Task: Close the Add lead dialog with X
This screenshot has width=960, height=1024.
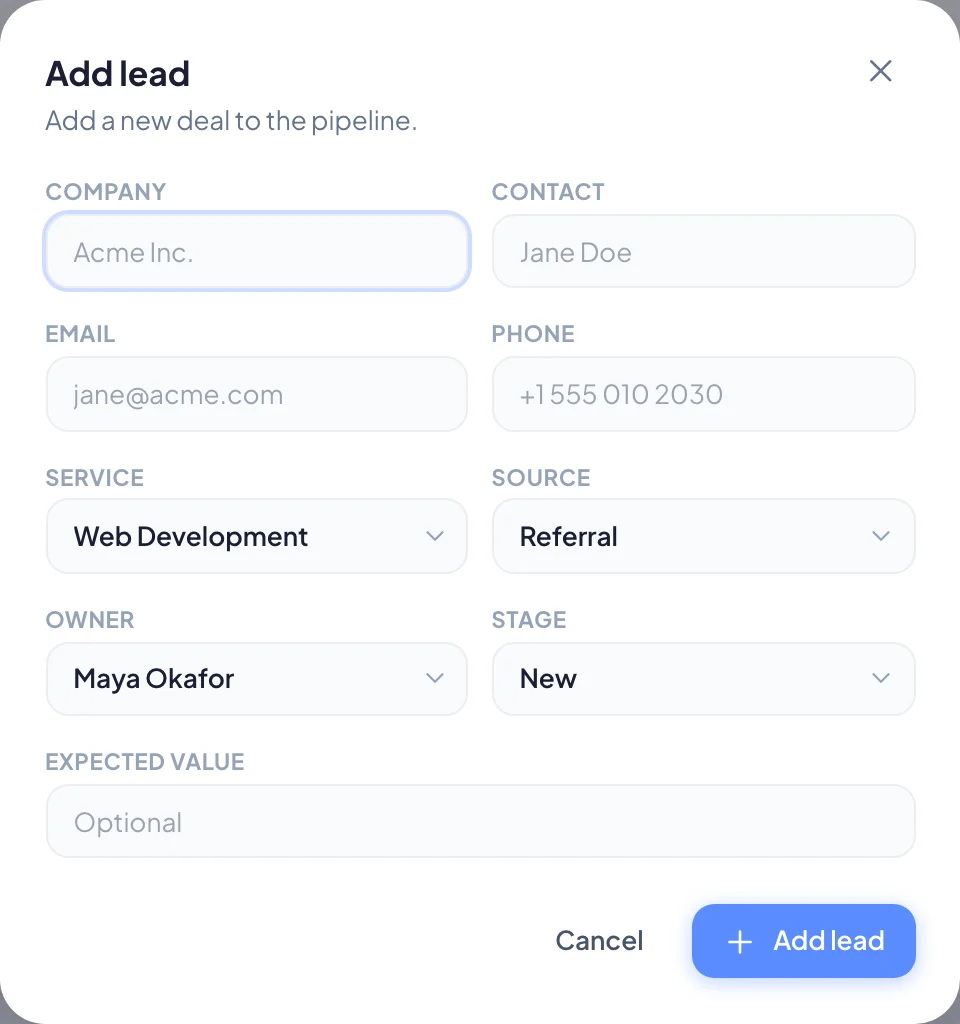Action: click(880, 71)
